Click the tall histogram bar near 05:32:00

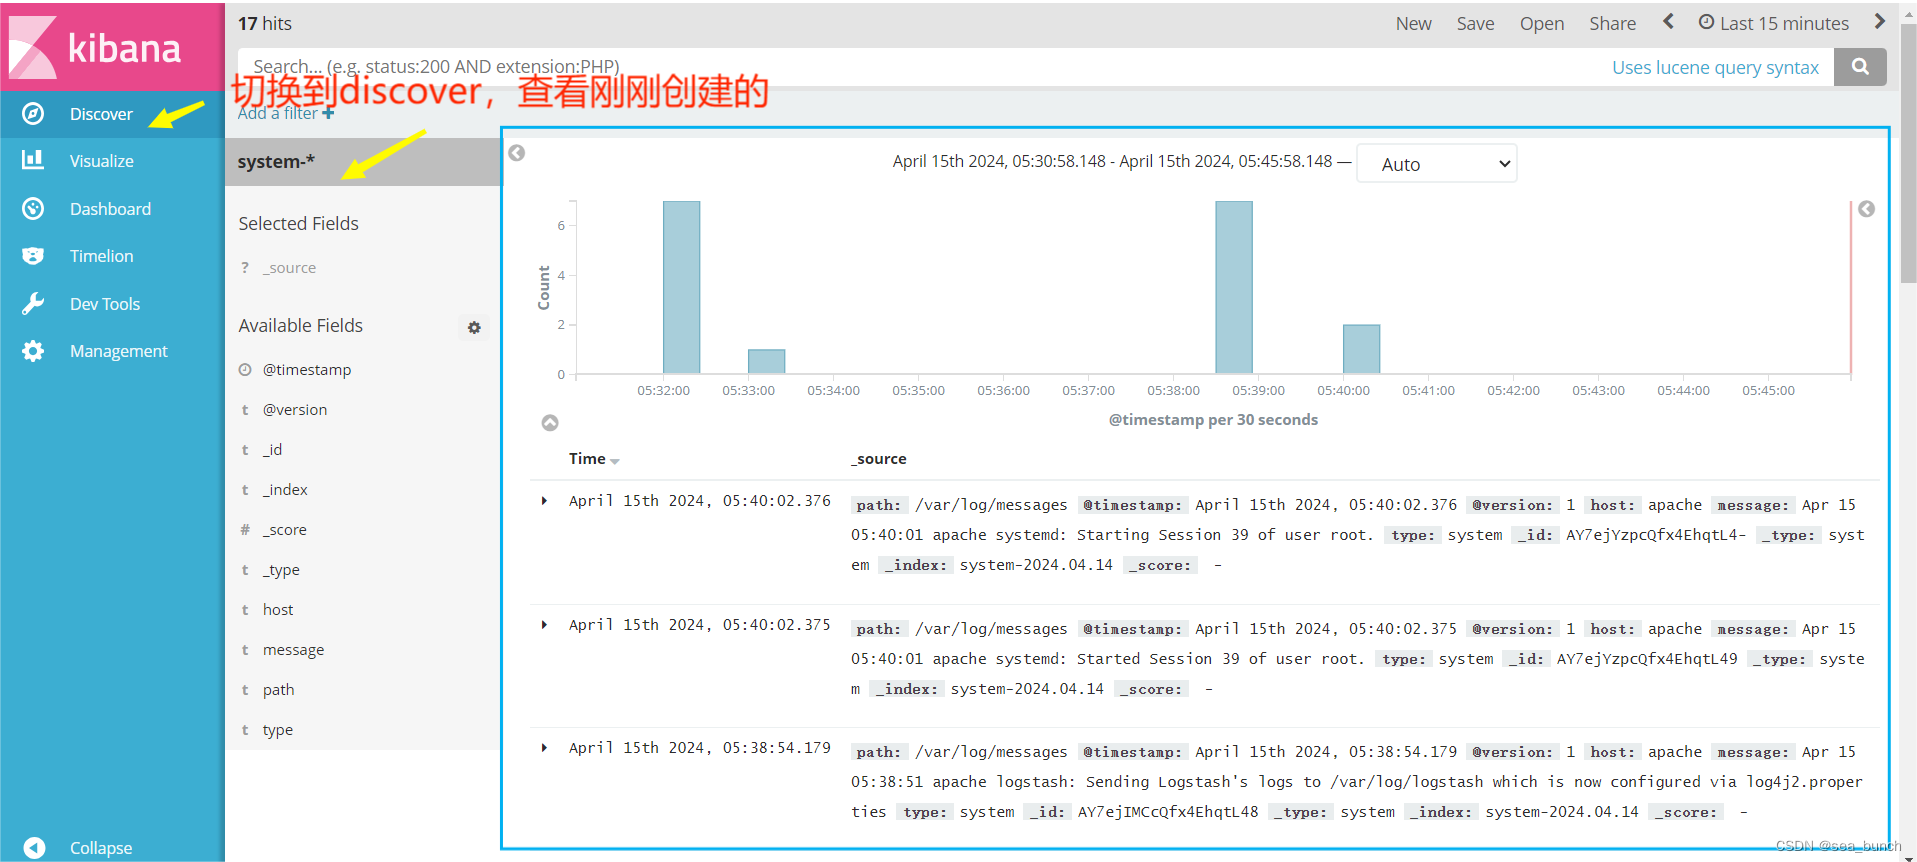pyautogui.click(x=682, y=287)
